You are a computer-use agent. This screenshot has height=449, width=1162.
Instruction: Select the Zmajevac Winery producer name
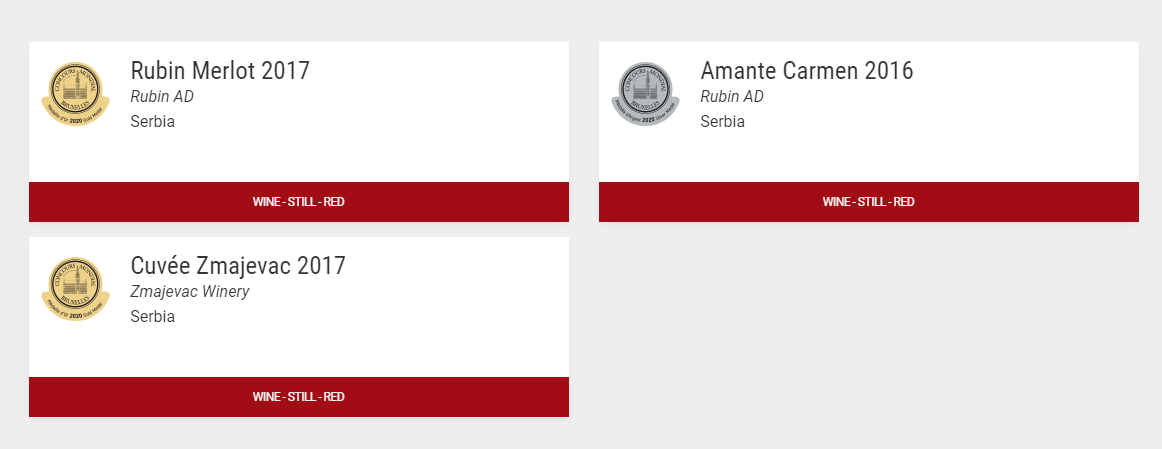190,291
